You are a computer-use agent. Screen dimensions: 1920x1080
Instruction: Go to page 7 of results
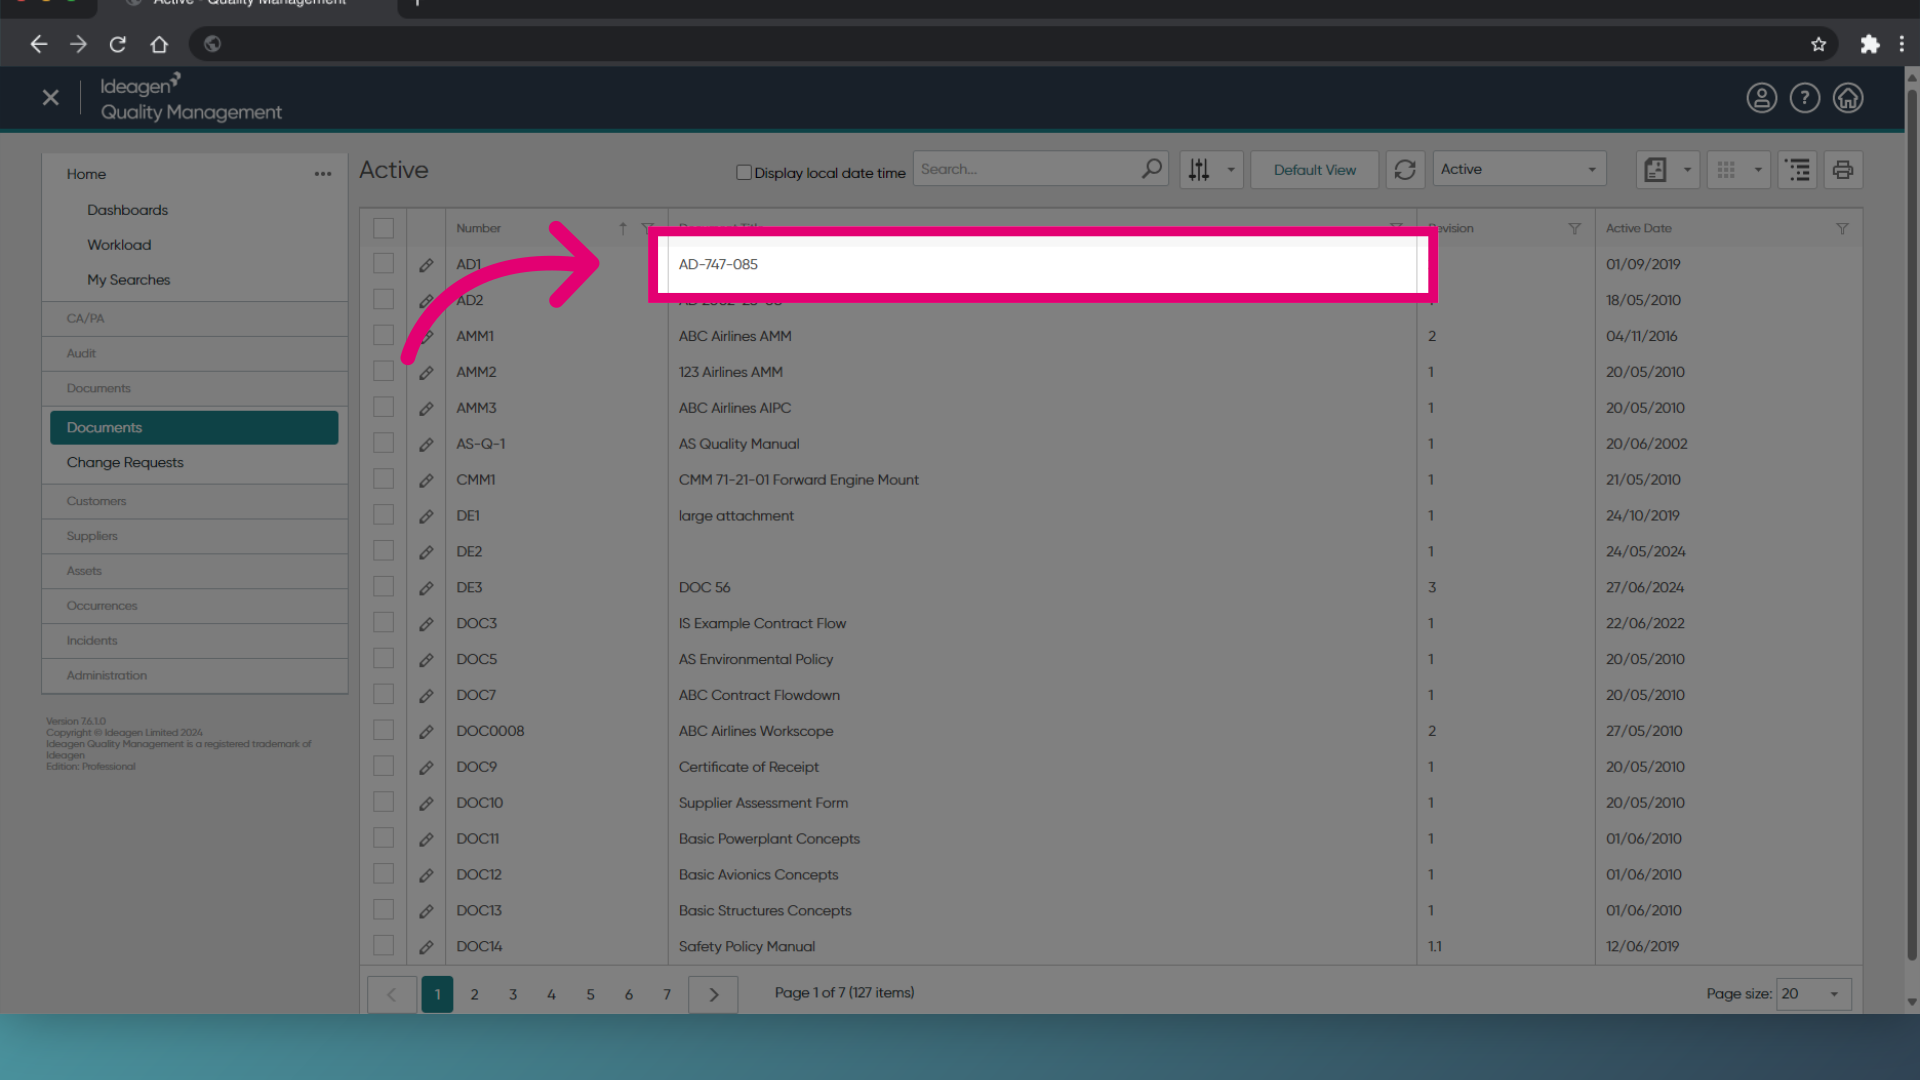pyautogui.click(x=666, y=994)
